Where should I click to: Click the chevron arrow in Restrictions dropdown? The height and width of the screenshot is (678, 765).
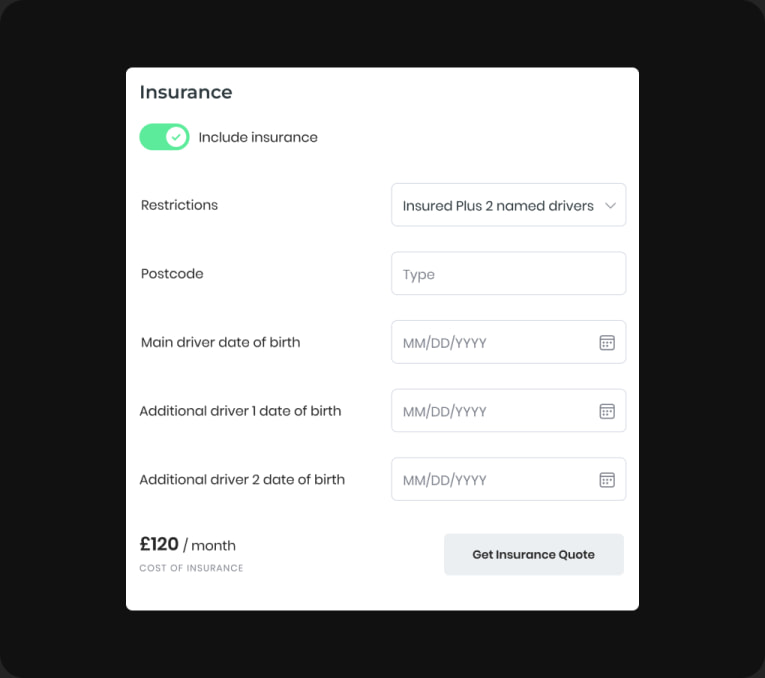(x=610, y=206)
